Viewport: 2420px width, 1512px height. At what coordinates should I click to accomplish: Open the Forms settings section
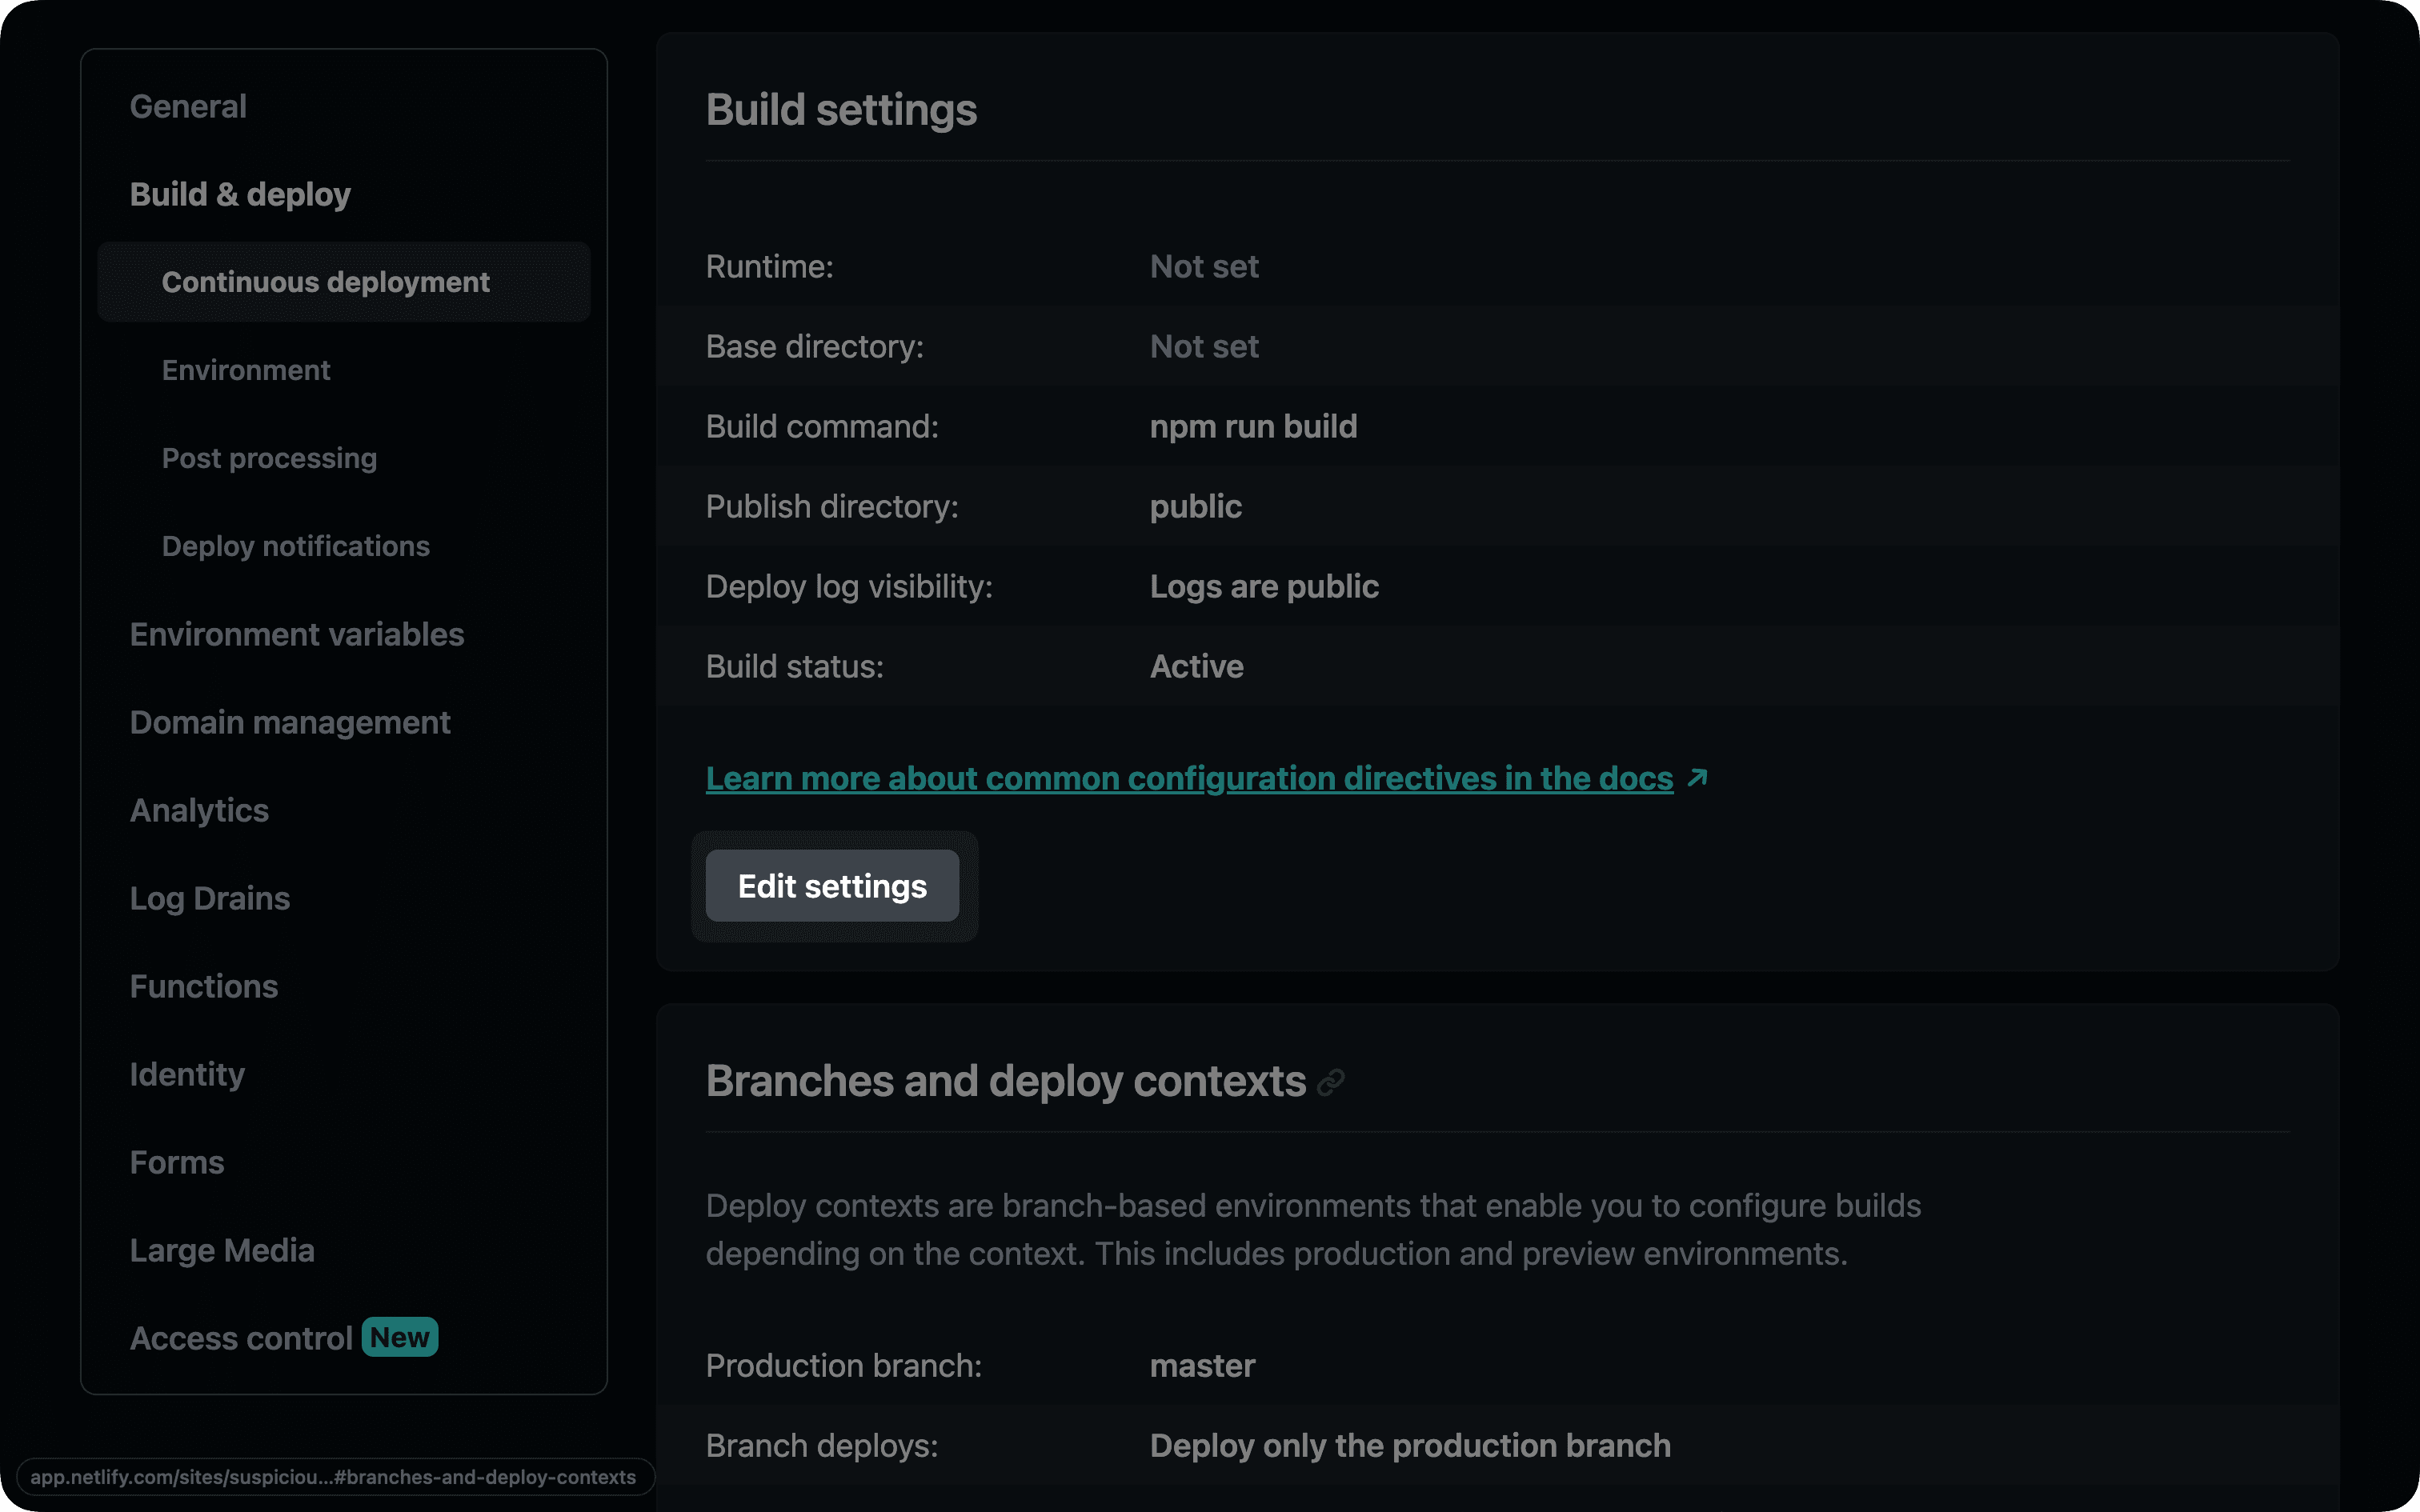click(x=177, y=1162)
